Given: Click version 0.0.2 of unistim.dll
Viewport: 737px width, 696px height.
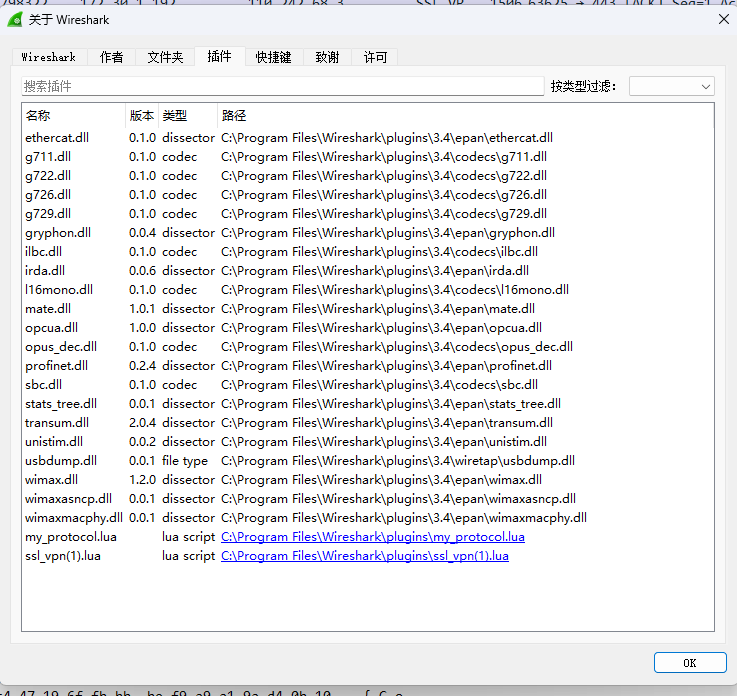Looking at the screenshot, I should pyautogui.click(x=142, y=442).
